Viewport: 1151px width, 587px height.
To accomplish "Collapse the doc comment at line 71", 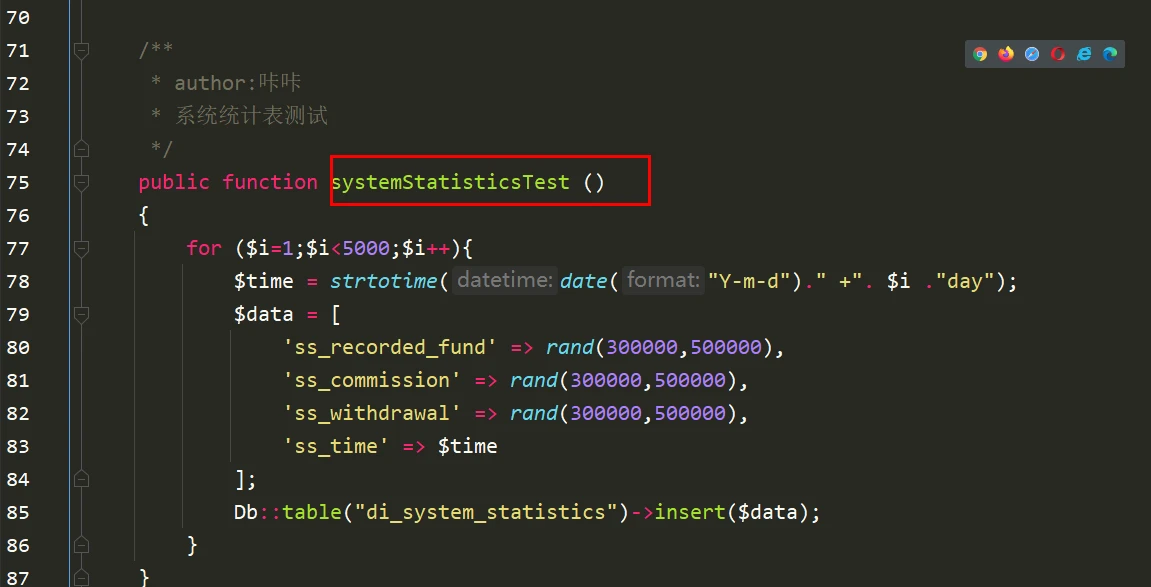I will (x=81, y=50).
